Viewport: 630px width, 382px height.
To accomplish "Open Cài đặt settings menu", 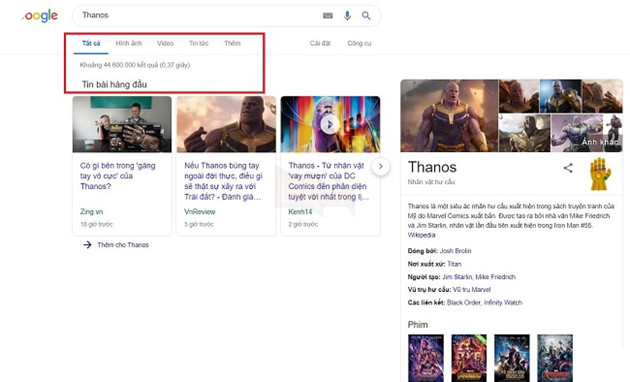I will coord(320,43).
